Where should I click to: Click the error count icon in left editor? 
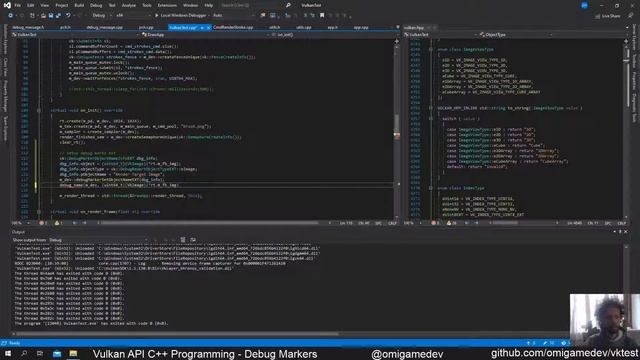tap(43, 223)
